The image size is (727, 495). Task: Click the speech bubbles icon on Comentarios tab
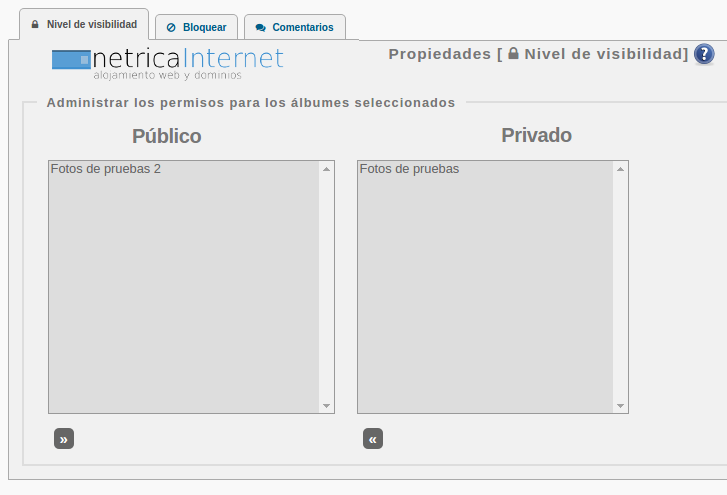click(x=261, y=27)
